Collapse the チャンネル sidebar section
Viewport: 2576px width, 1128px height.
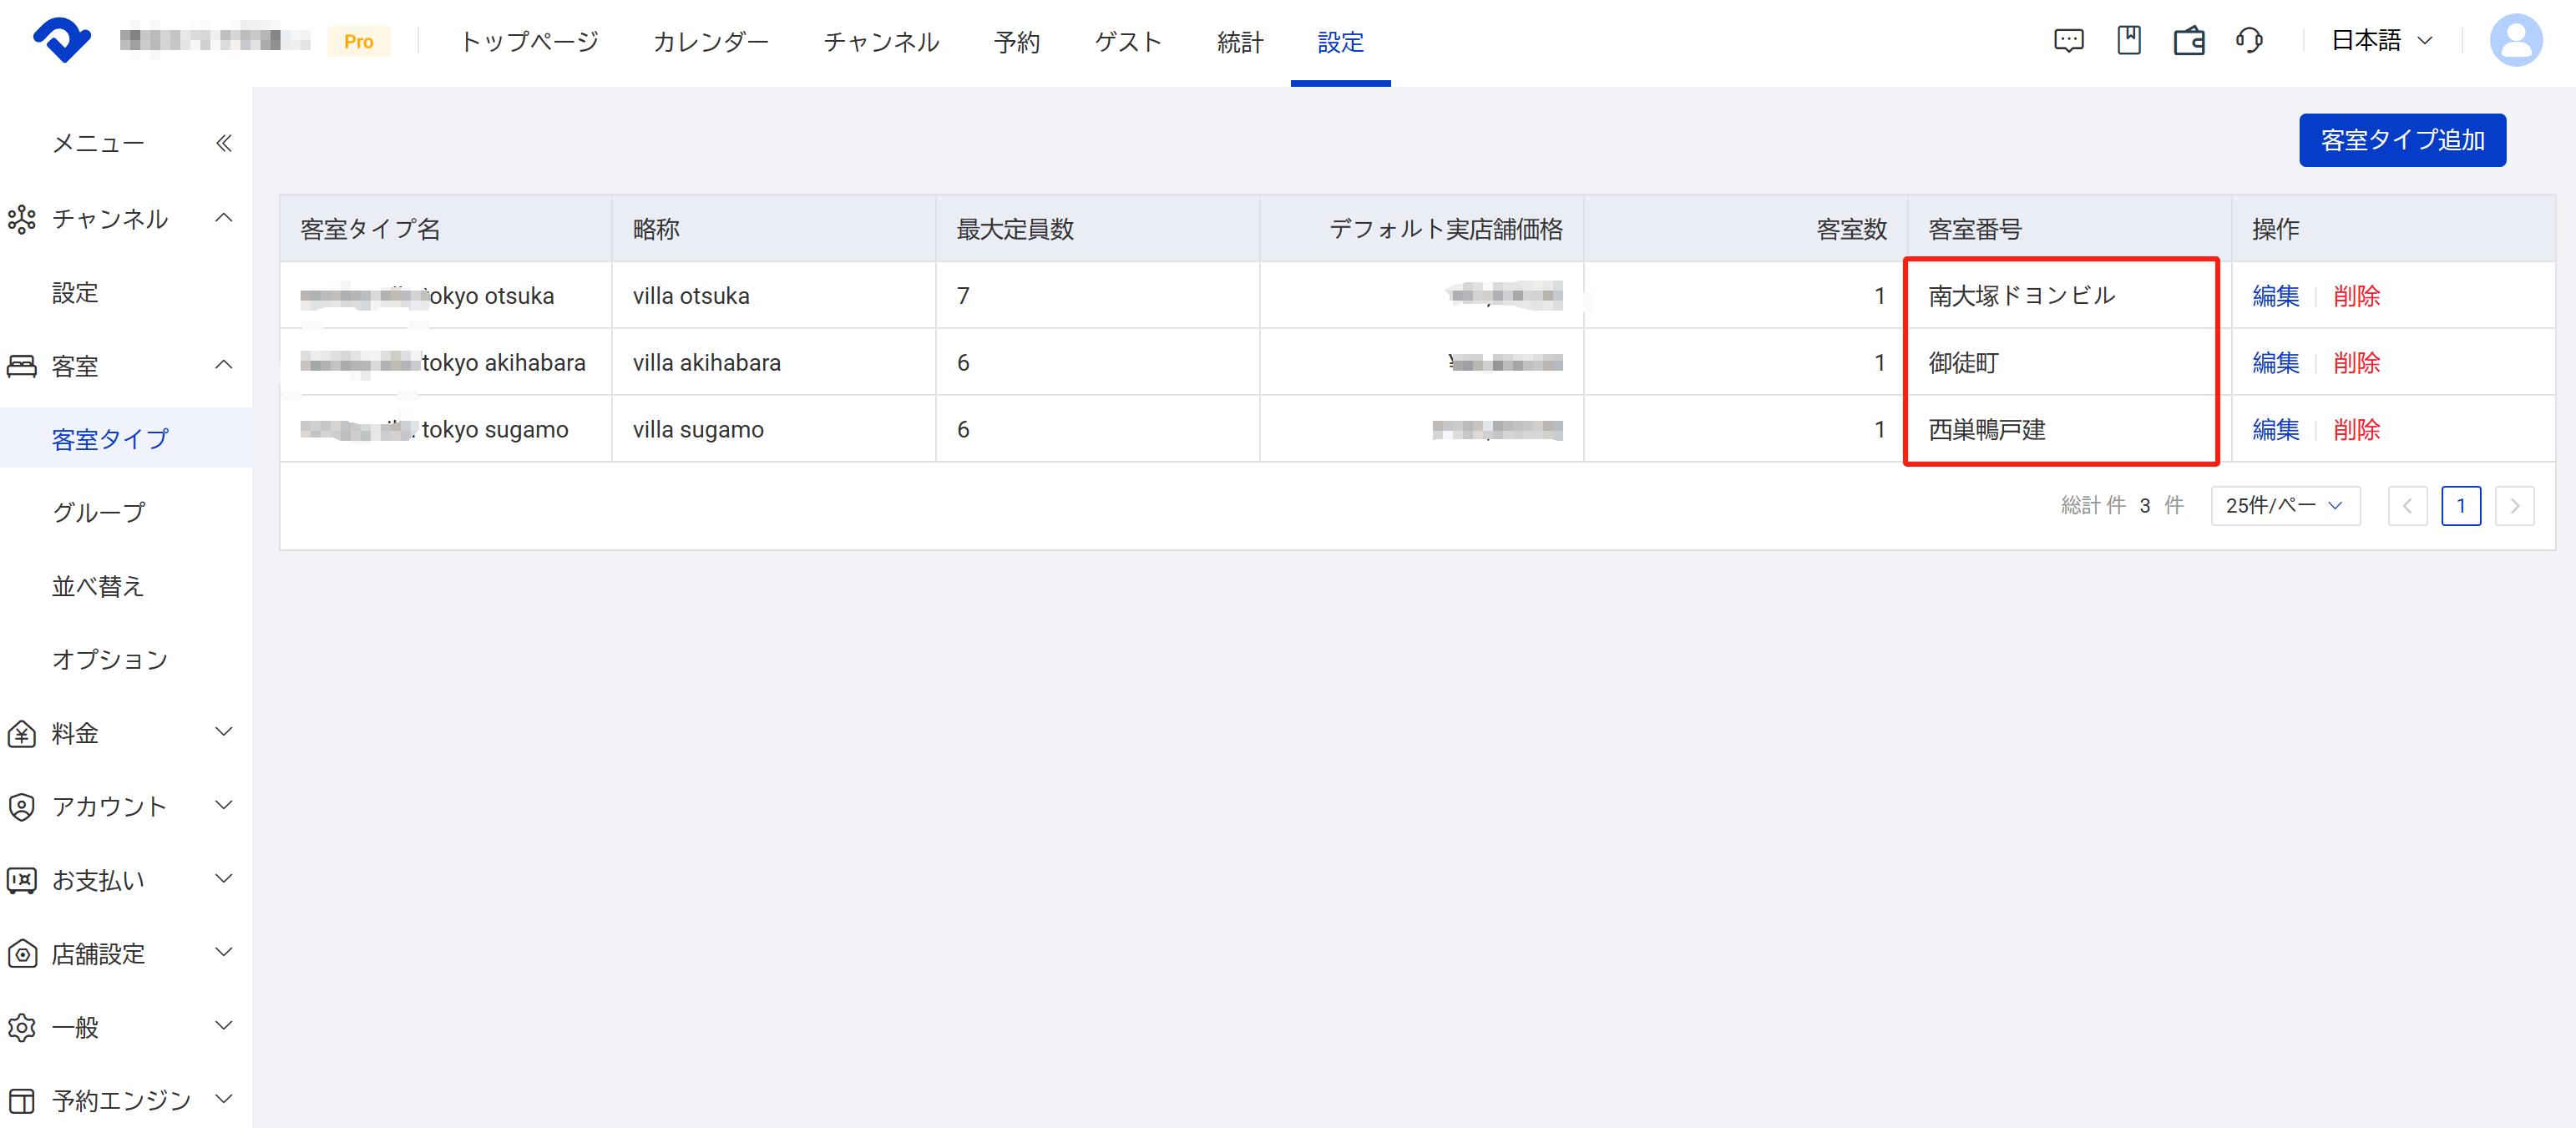224,218
